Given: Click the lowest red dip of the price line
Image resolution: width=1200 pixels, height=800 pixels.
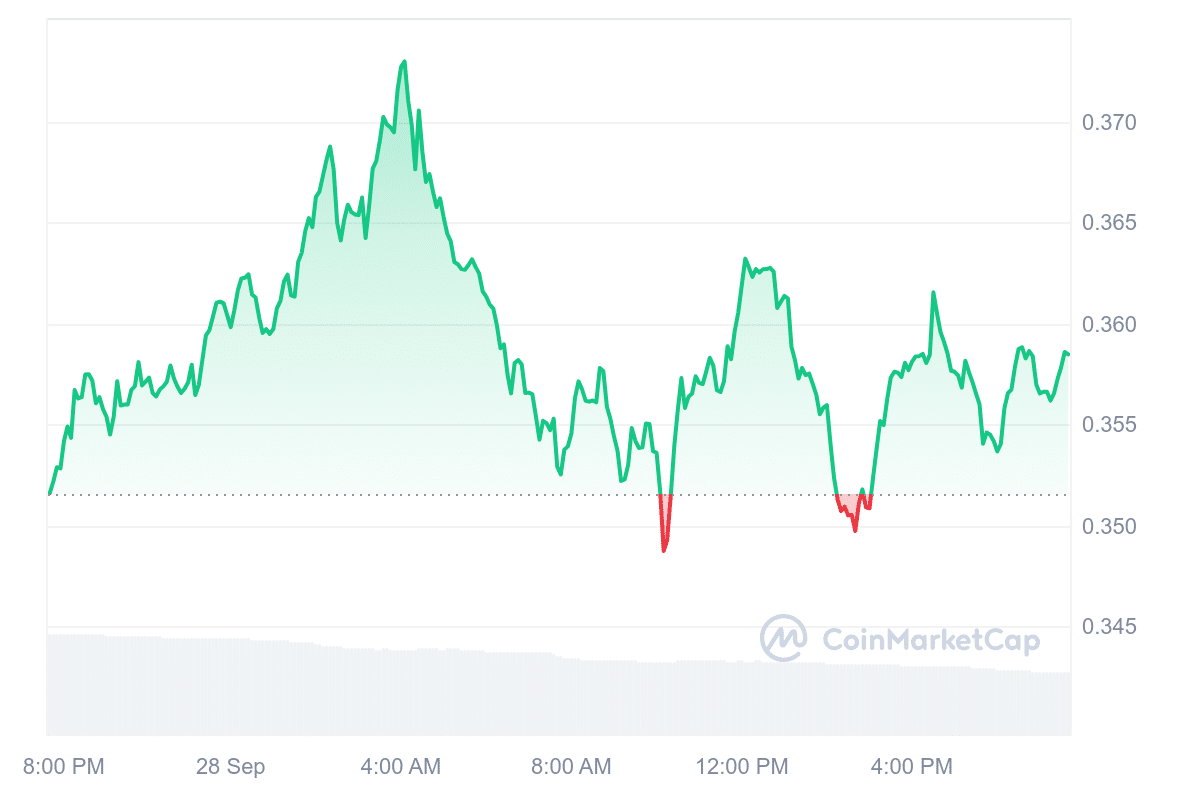Looking at the screenshot, I should tap(664, 550).
